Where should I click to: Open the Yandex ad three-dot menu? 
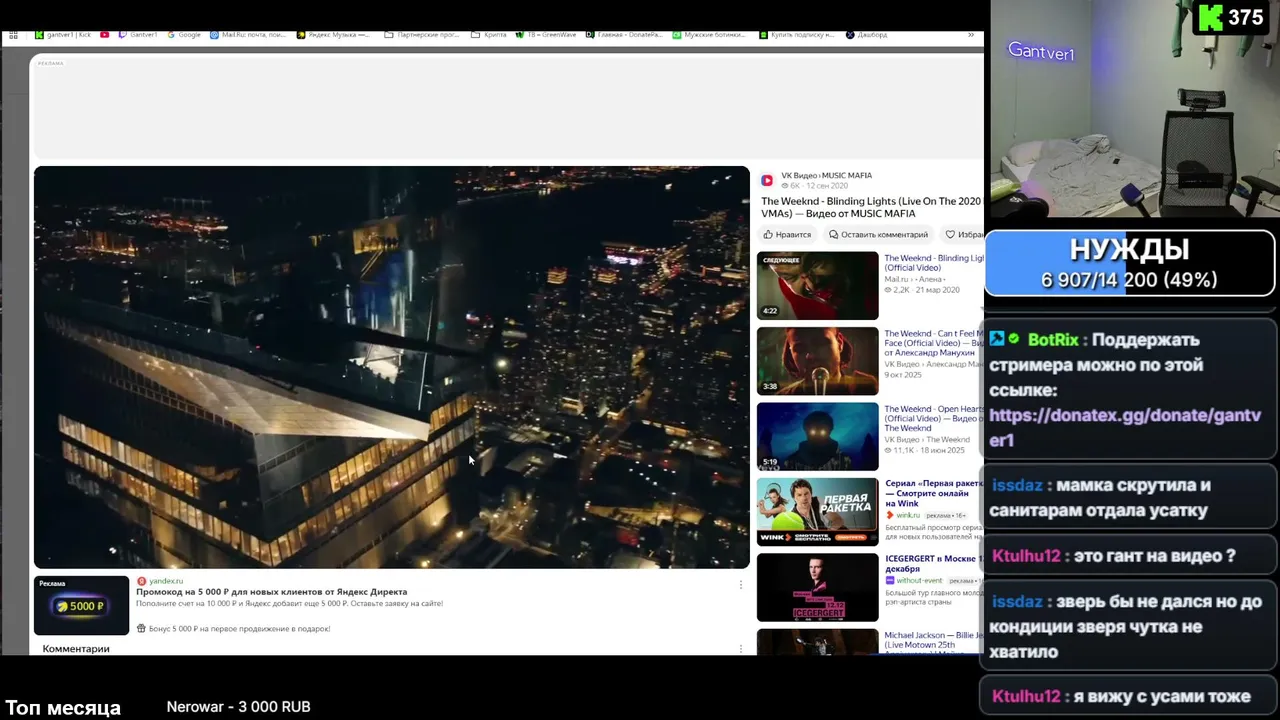point(741,585)
